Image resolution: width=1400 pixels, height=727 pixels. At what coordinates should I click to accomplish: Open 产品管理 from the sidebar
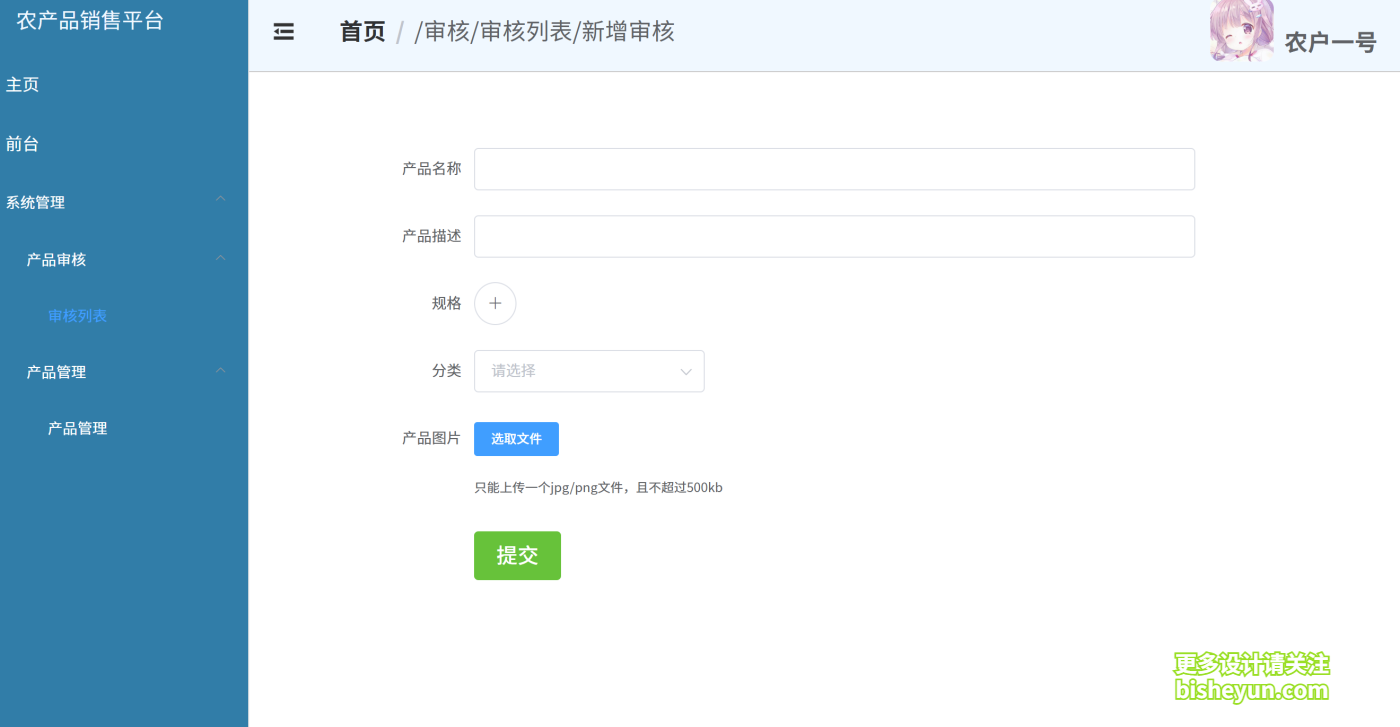click(77, 427)
